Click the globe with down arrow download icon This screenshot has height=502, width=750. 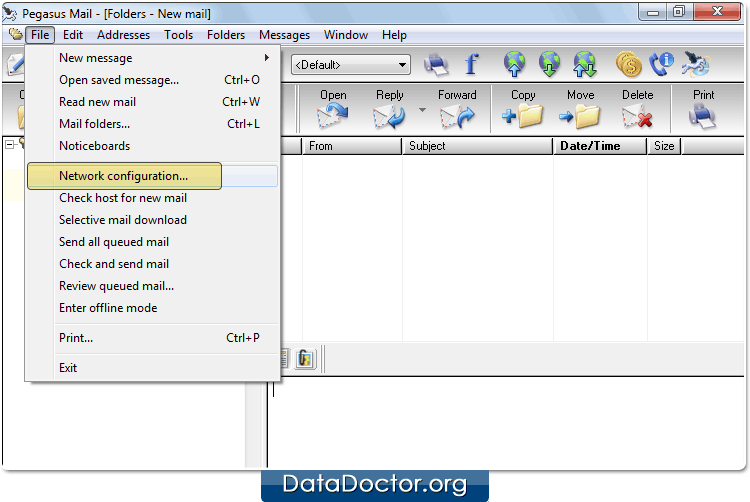[550, 65]
